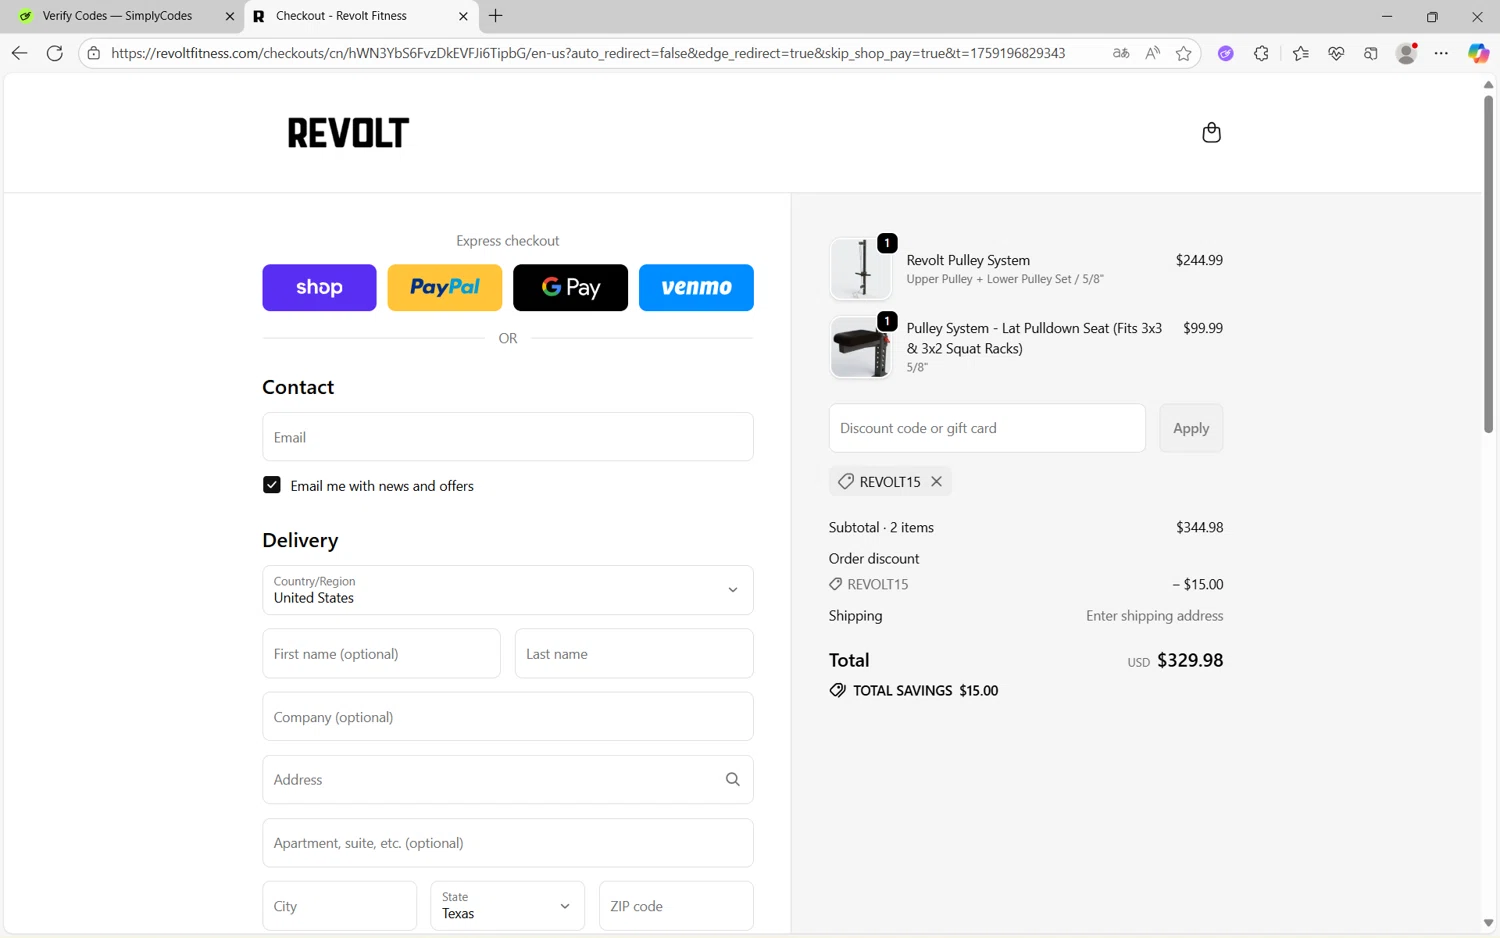Click Revolt Pulley System product thumbnail

click(861, 268)
